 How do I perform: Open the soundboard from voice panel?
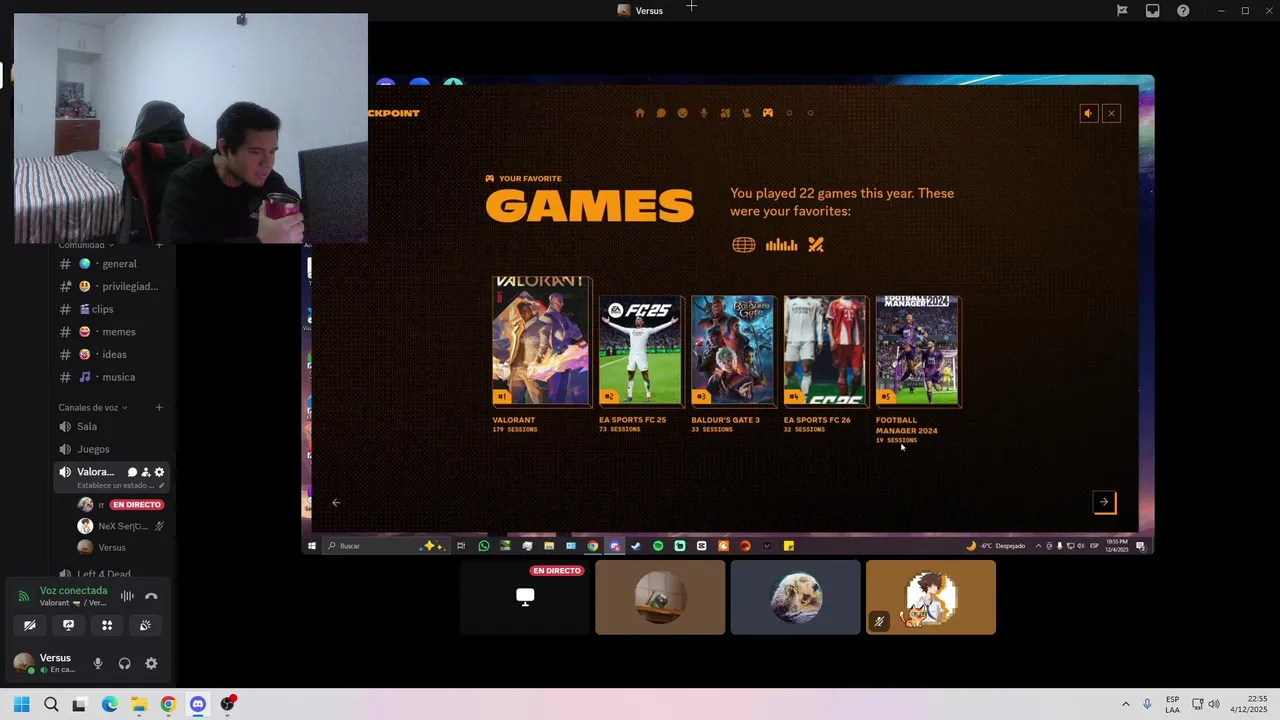[145, 625]
